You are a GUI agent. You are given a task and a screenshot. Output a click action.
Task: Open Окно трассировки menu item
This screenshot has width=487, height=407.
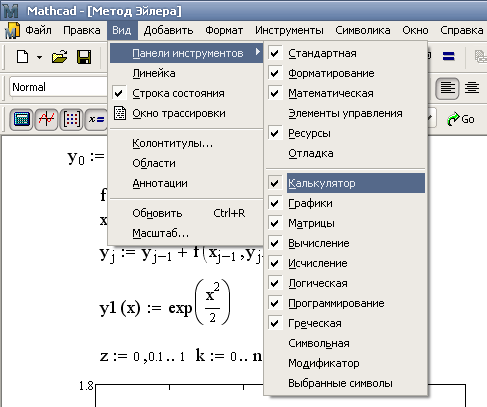pos(186,113)
